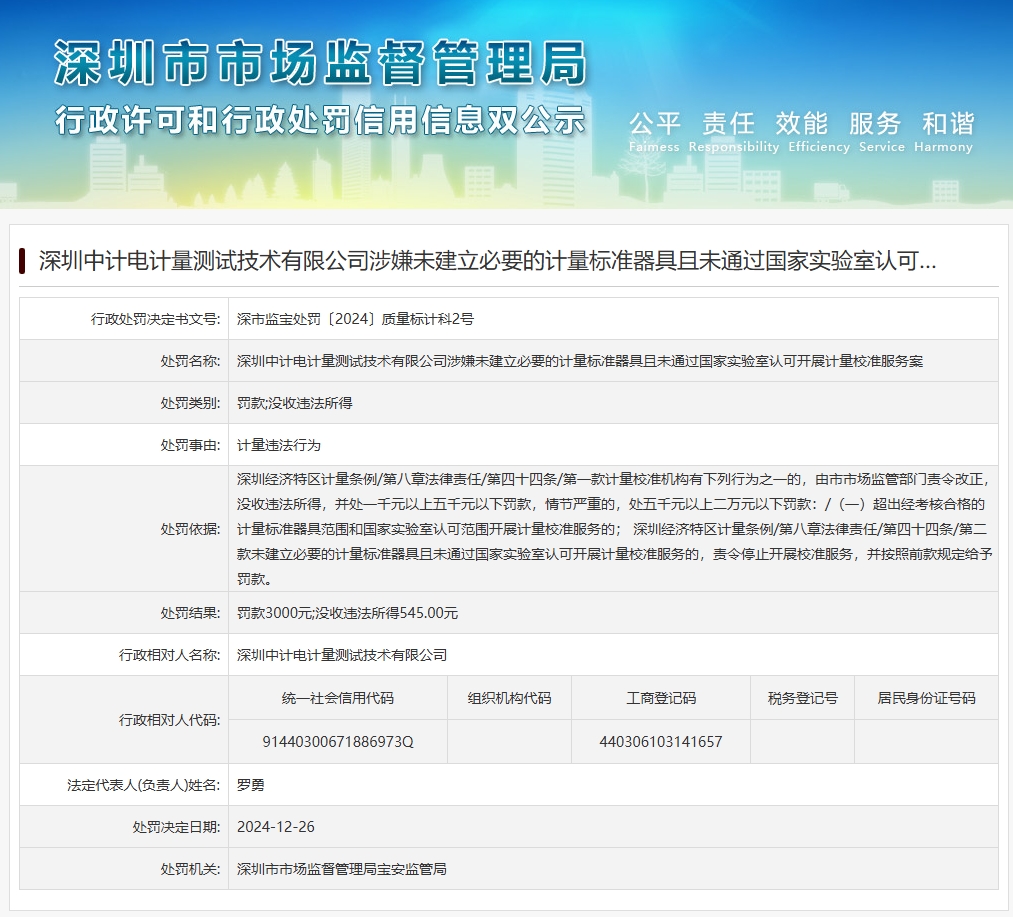Click the 行政许可和行政处罚信用信息双公示 subtitle
Image resolution: width=1013 pixels, height=917 pixels.
[319, 121]
